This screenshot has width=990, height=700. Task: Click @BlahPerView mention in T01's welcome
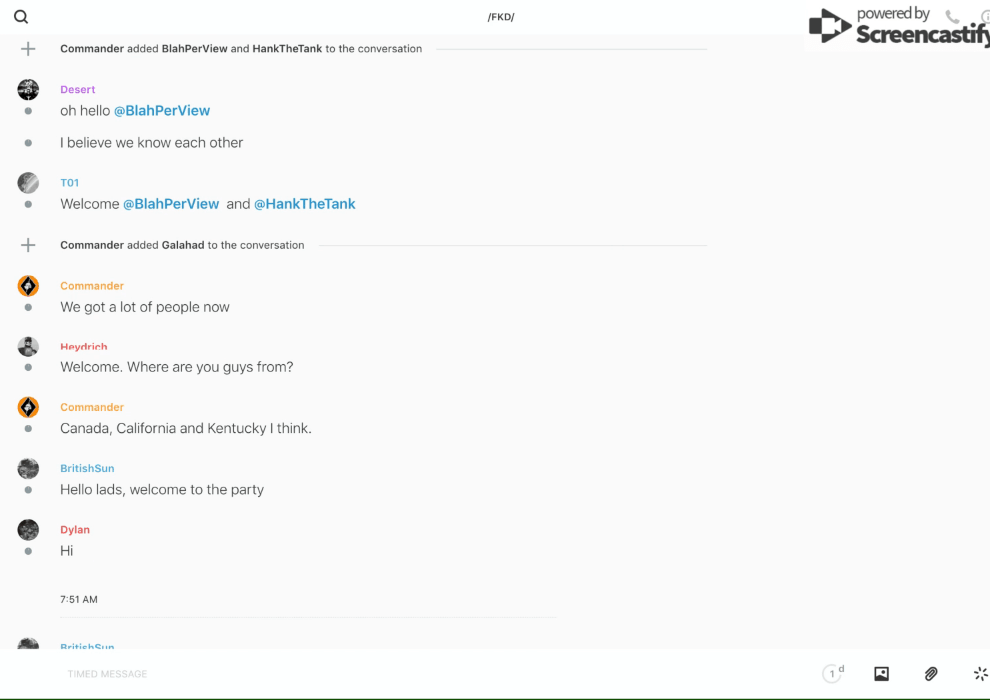coord(171,204)
